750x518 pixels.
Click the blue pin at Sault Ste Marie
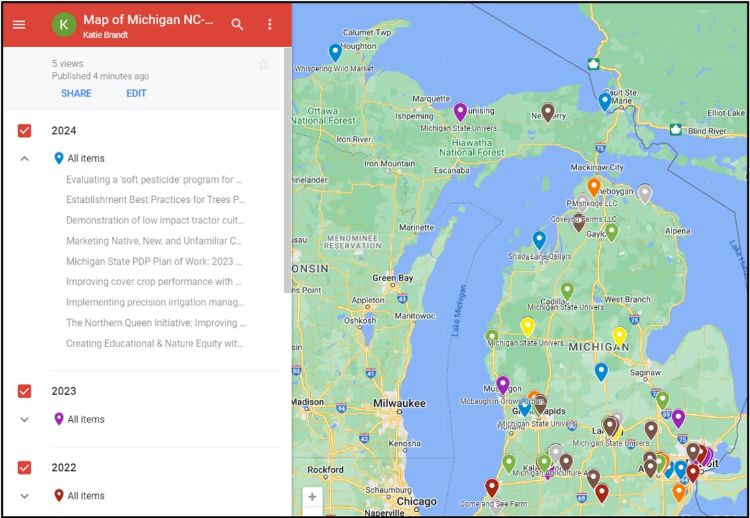point(605,101)
